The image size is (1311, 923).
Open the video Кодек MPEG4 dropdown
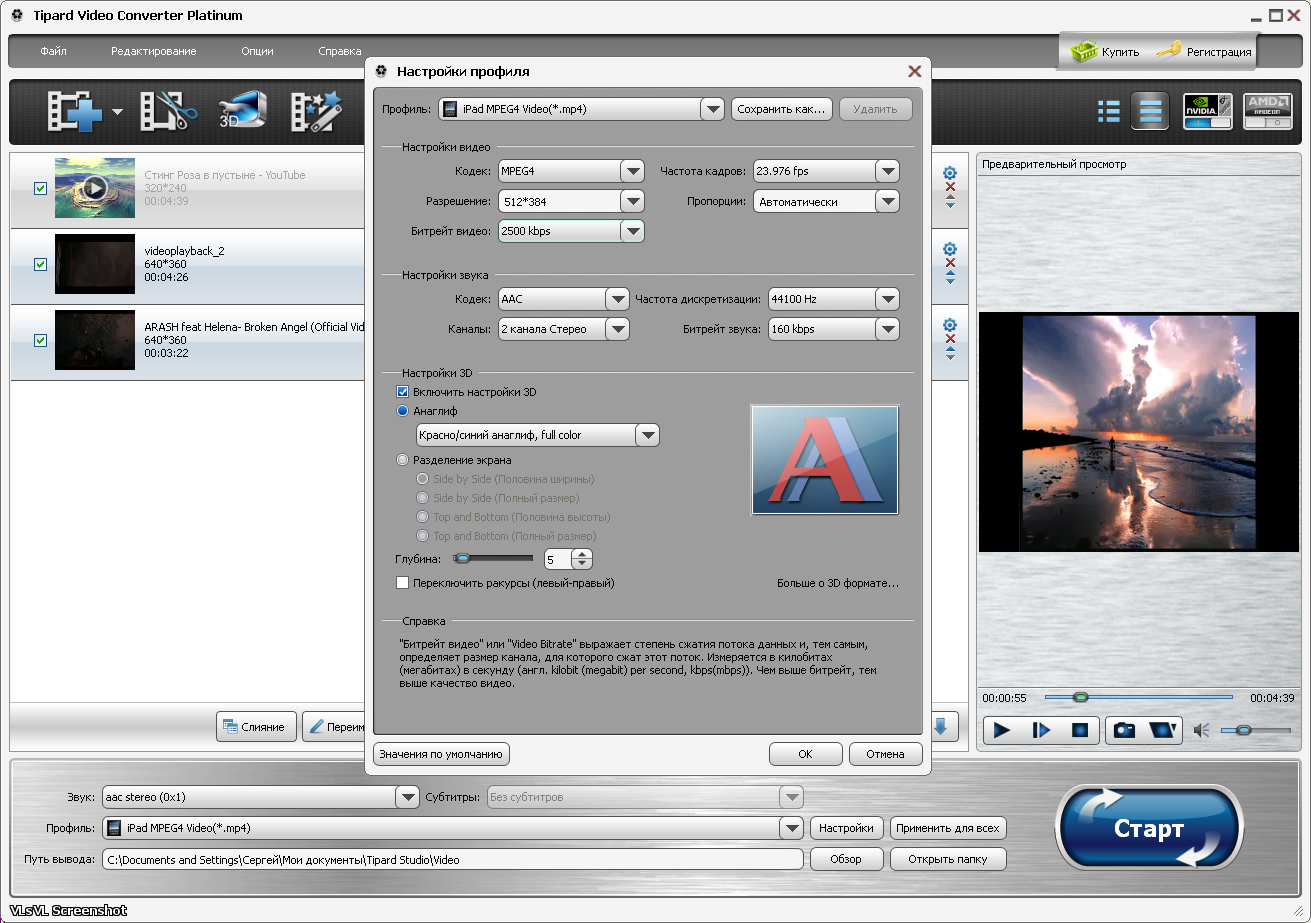632,171
